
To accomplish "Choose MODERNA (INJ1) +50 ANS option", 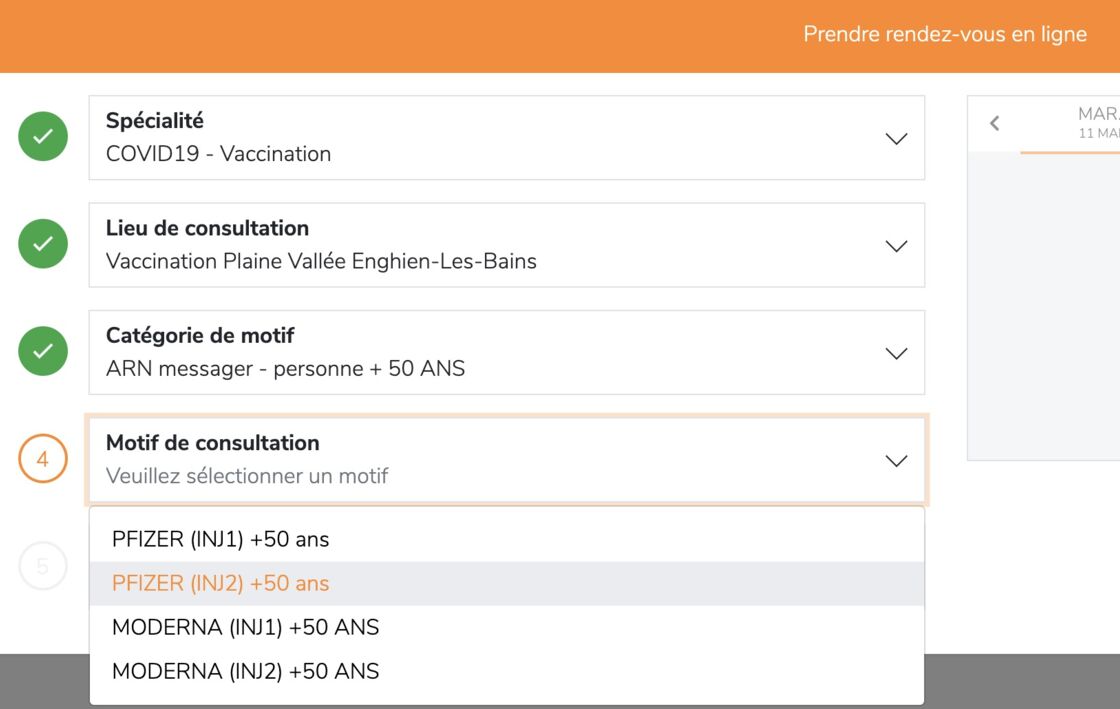I will pyautogui.click(x=506, y=627).
